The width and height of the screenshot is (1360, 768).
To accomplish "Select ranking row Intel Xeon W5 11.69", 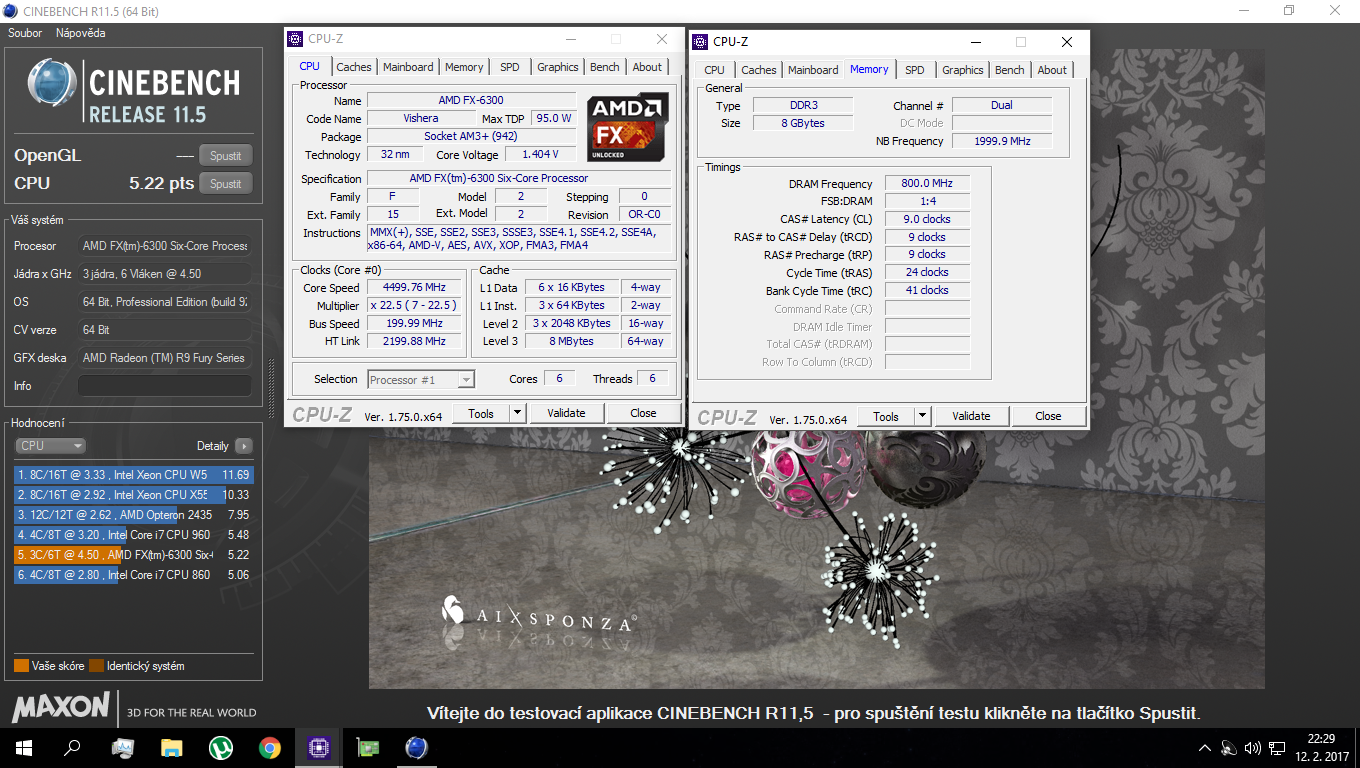I will pos(134,475).
